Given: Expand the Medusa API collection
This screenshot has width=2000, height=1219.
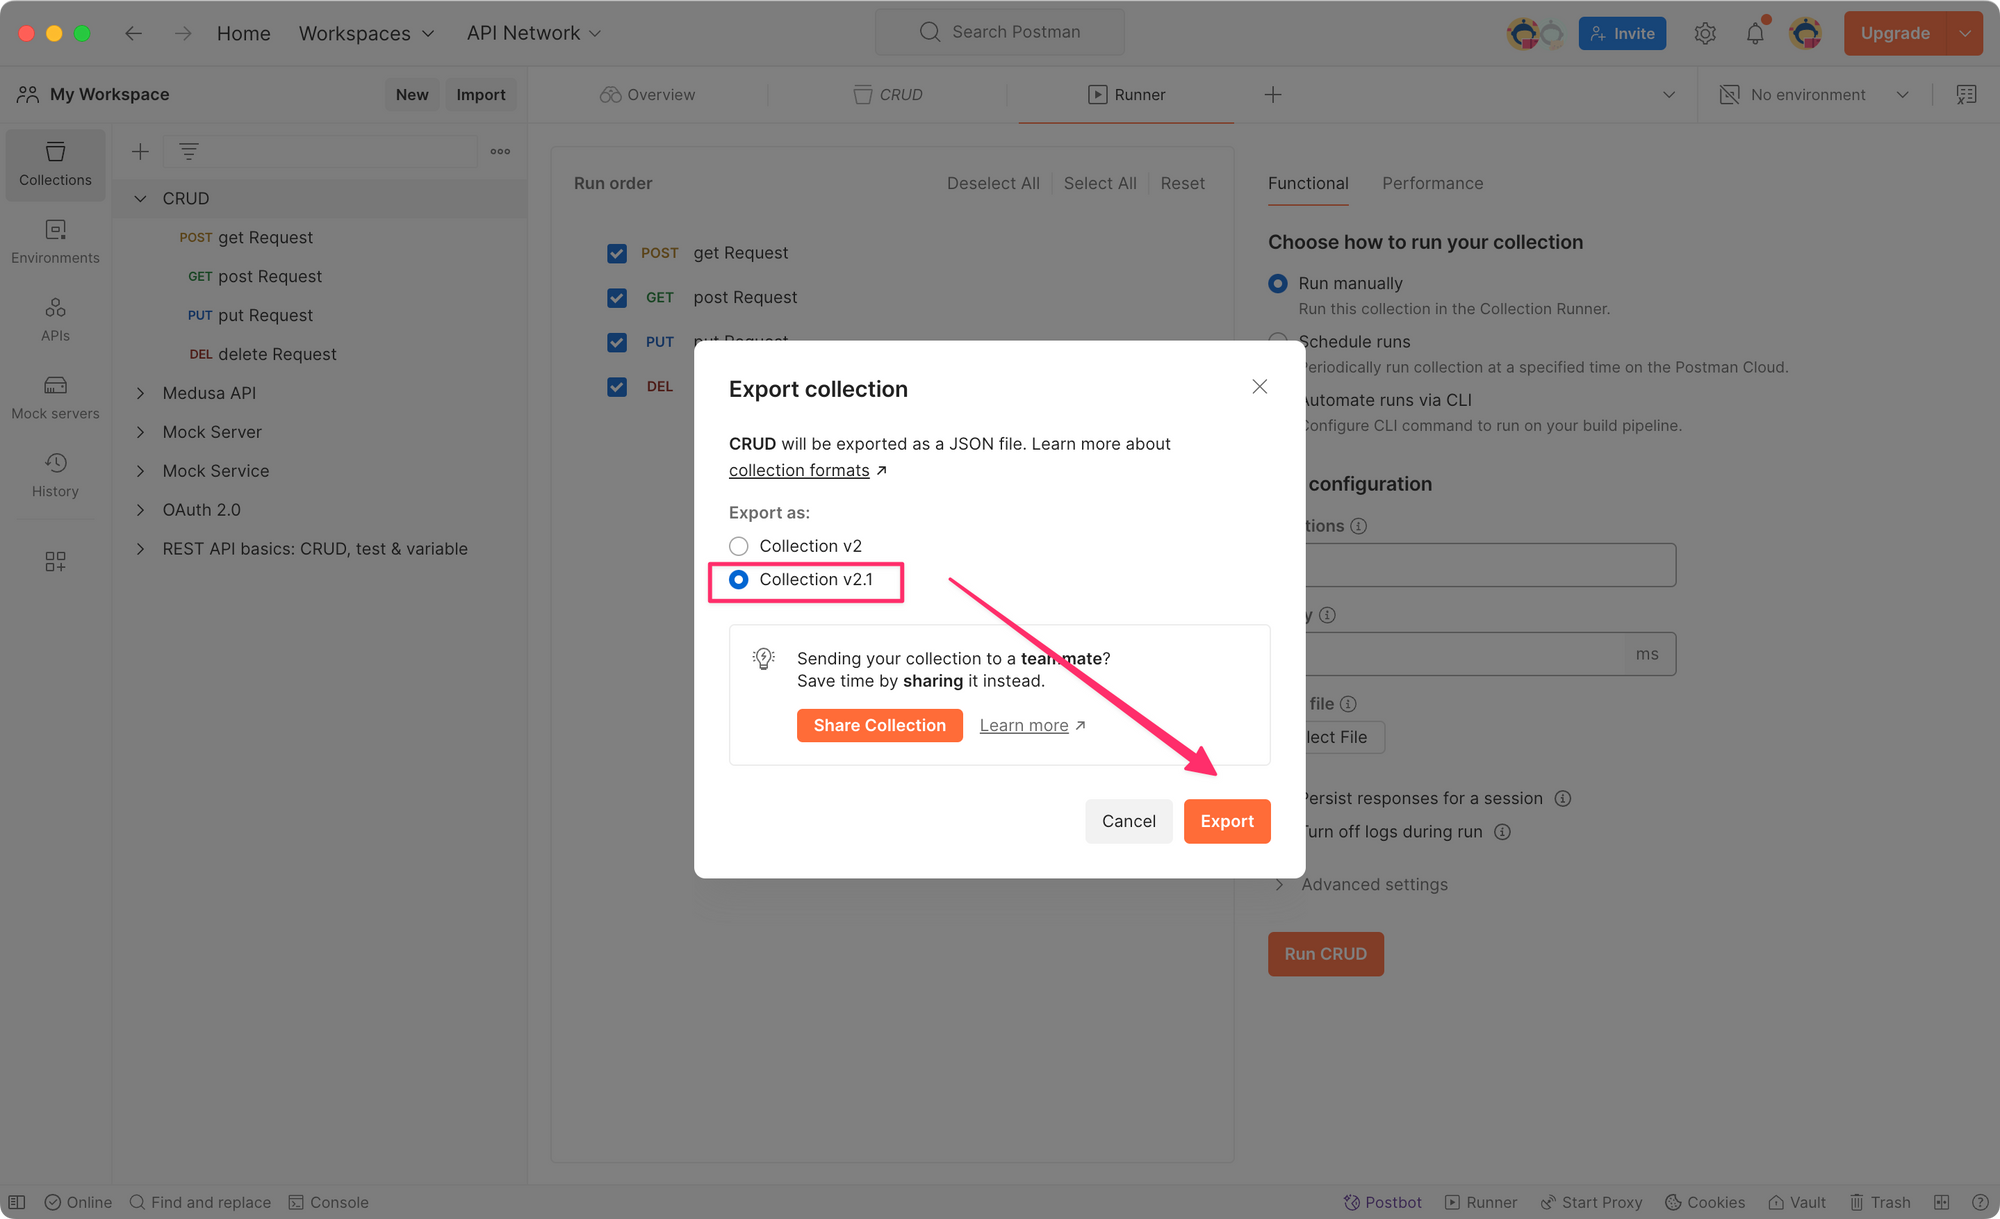Looking at the screenshot, I should pyautogui.click(x=141, y=393).
